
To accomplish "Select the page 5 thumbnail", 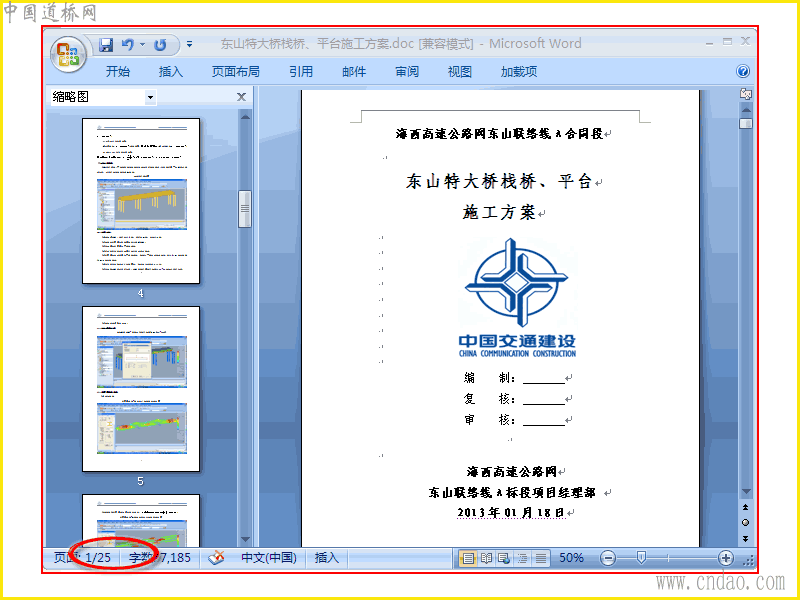I will (141, 389).
